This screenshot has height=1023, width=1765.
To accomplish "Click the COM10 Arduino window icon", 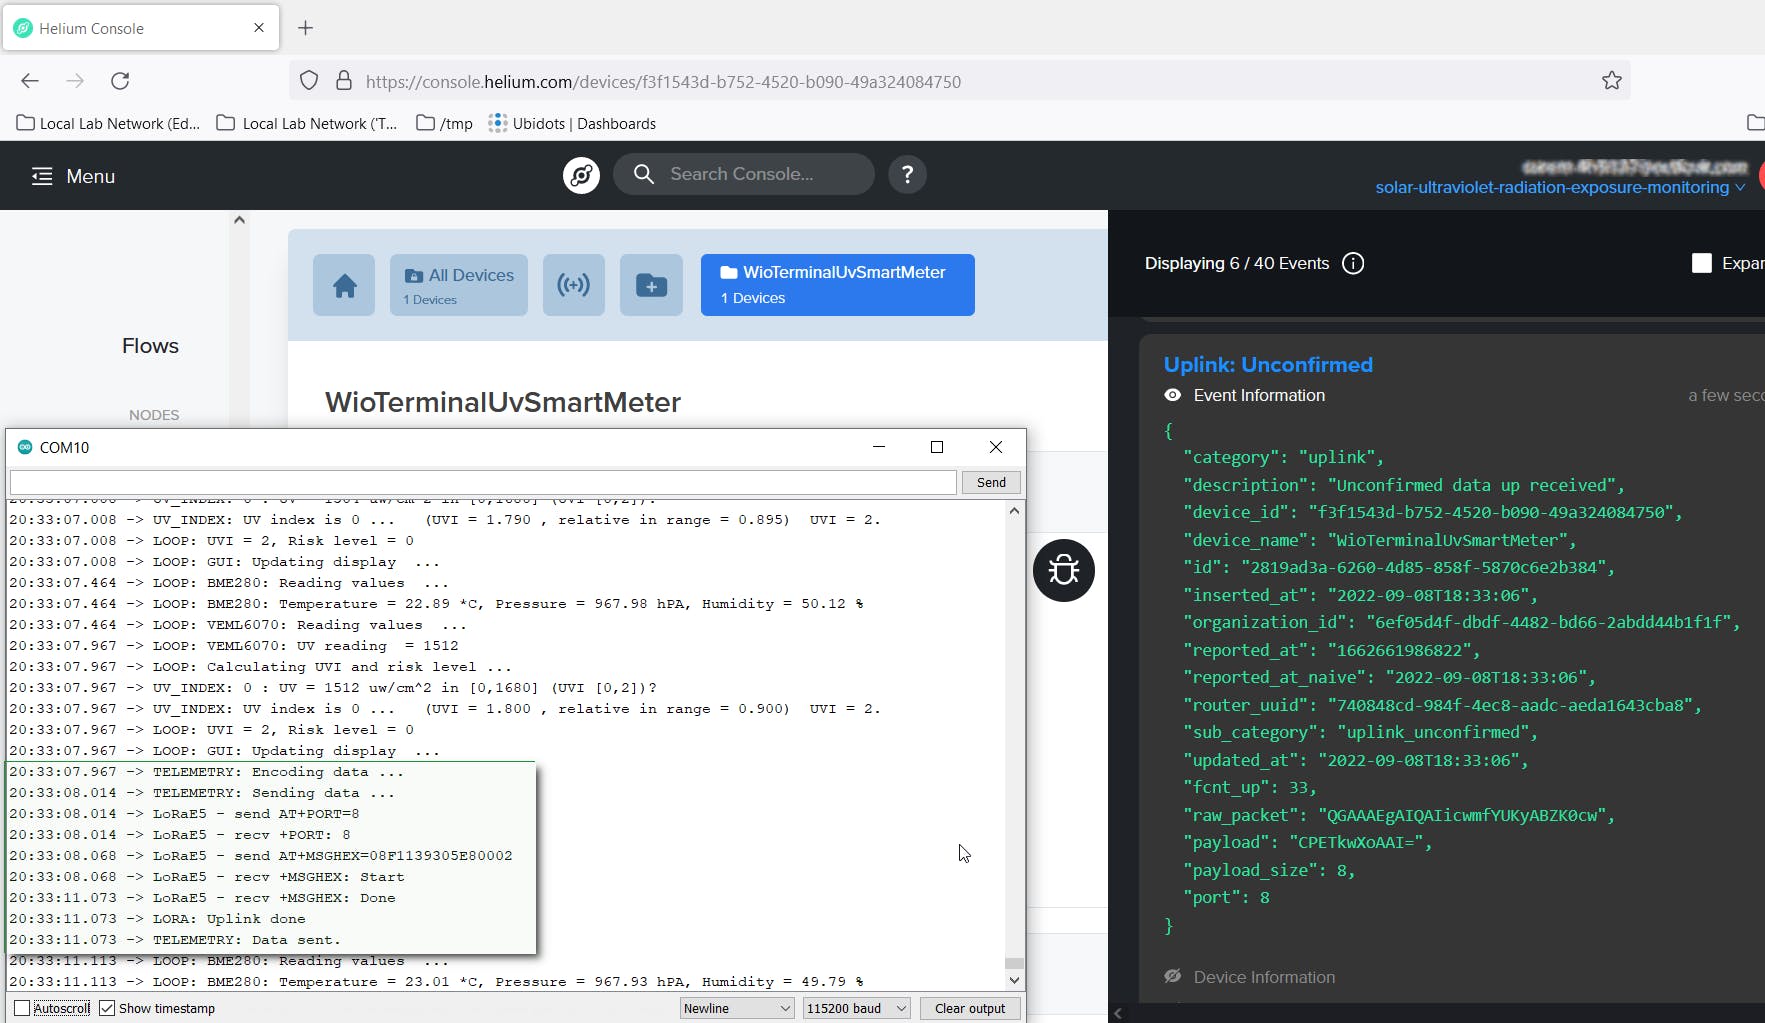I will [x=25, y=447].
